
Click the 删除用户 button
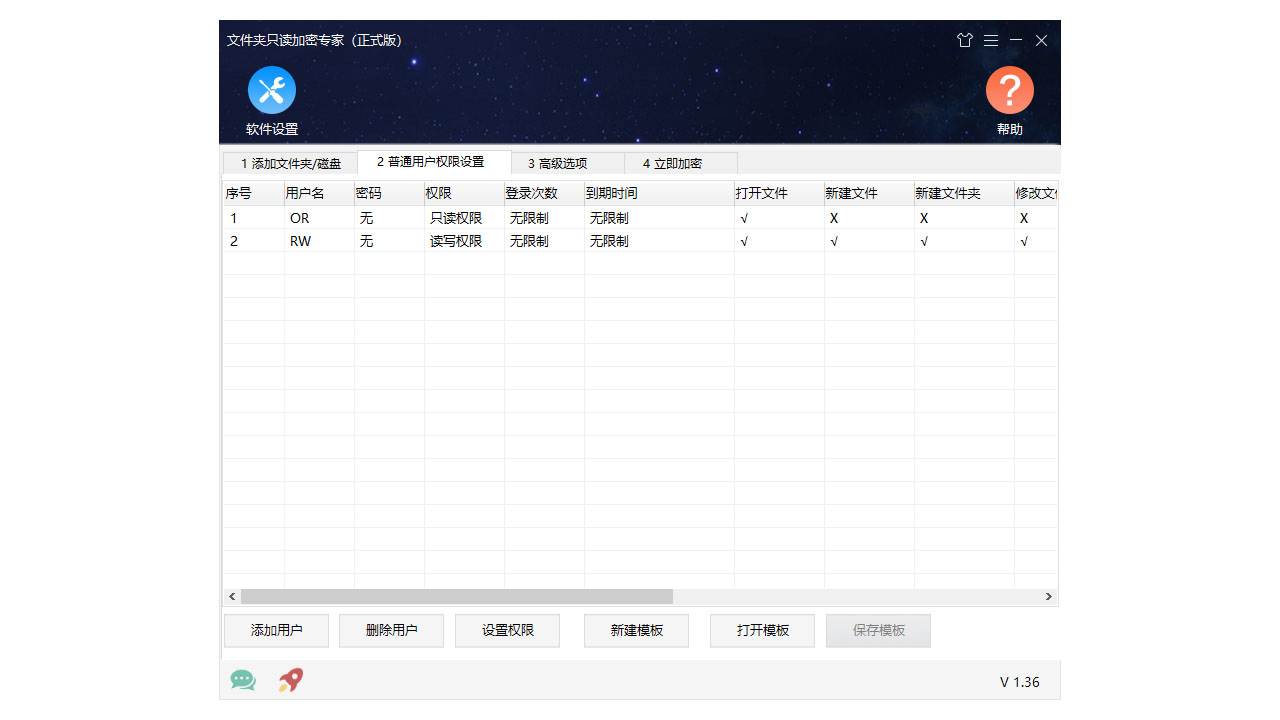click(x=391, y=631)
